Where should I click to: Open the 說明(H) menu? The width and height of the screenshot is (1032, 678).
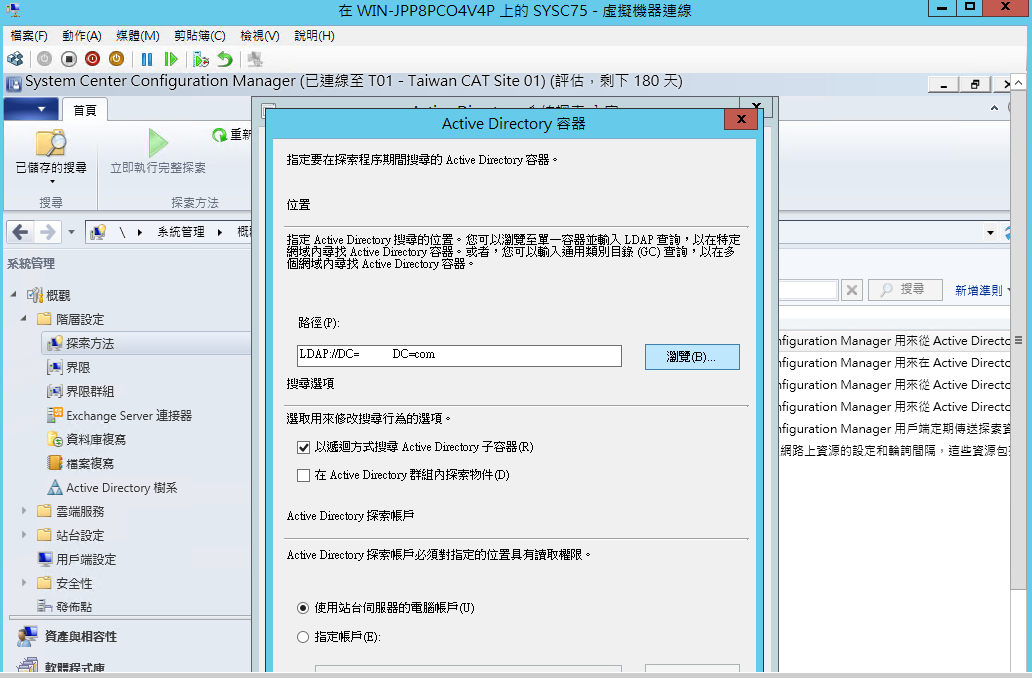314,36
